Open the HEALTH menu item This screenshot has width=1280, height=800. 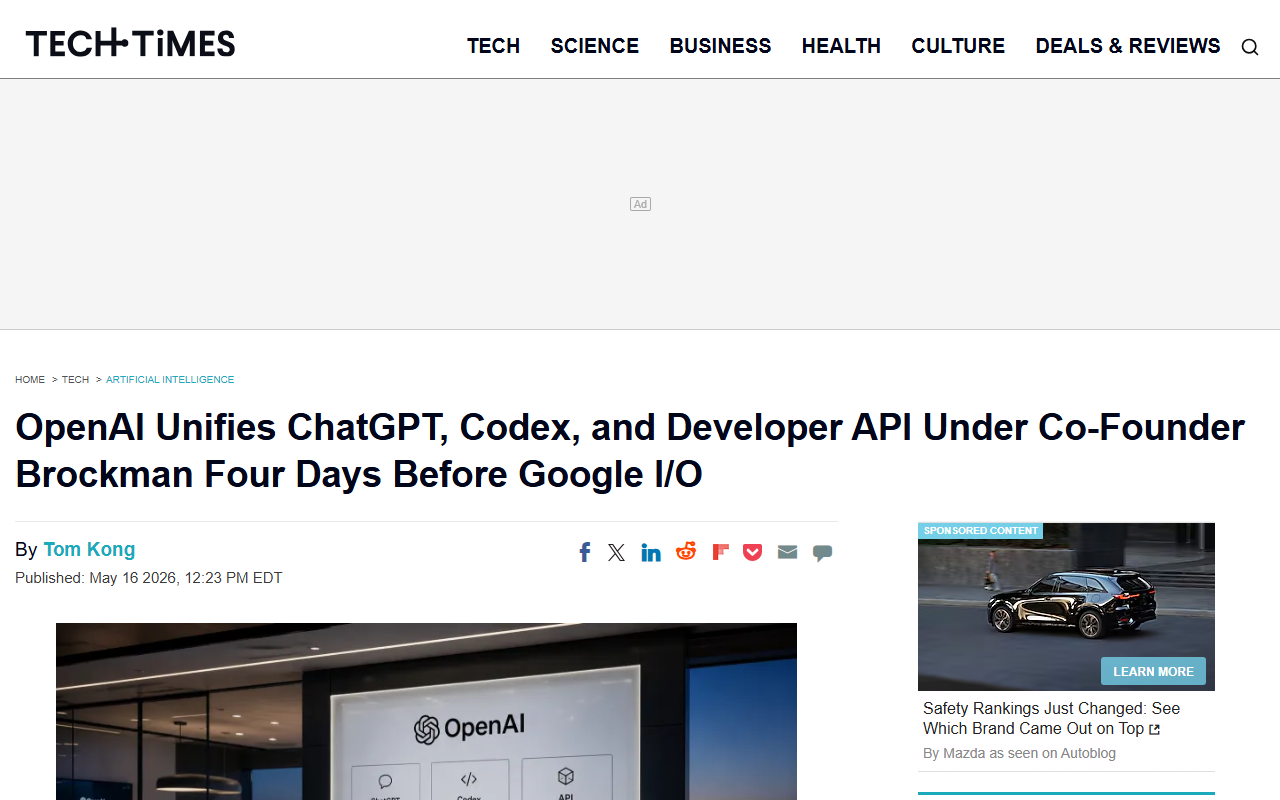(841, 46)
